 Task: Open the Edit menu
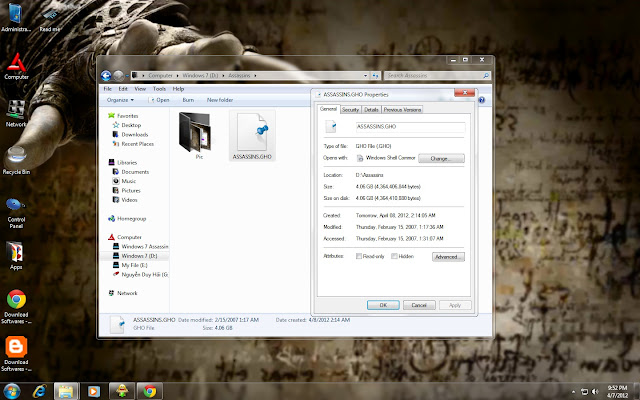tap(123, 89)
